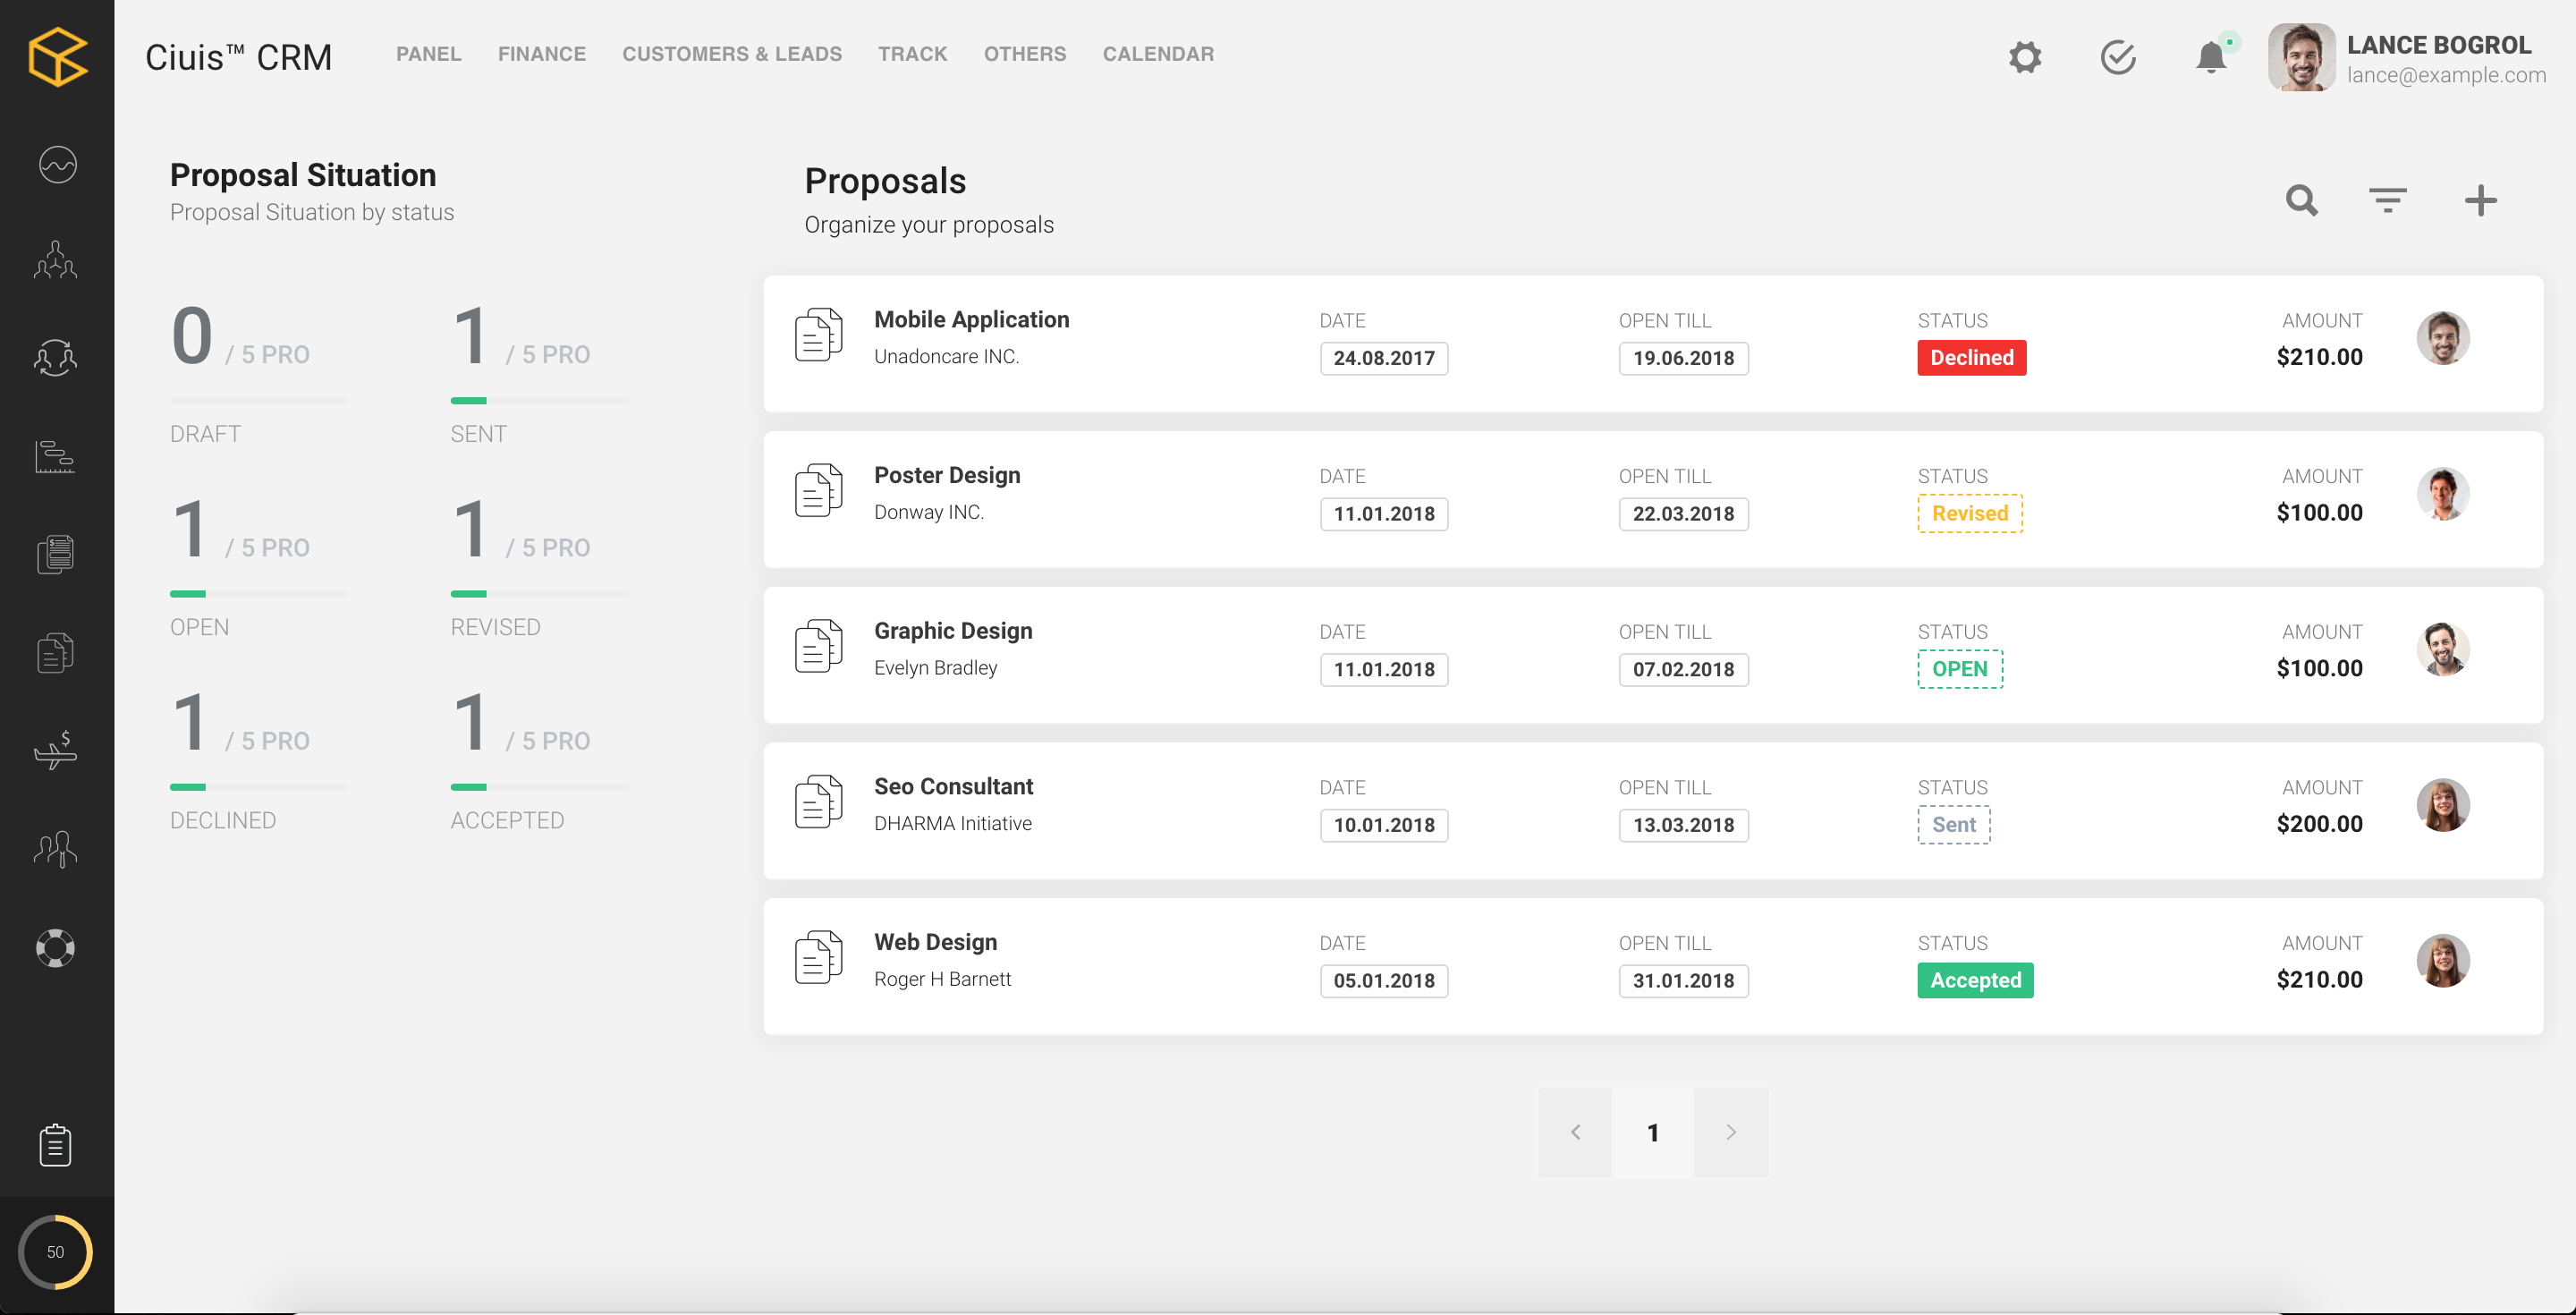The image size is (2576, 1315).
Task: Add a new proposal with plus icon
Action: (x=2480, y=200)
